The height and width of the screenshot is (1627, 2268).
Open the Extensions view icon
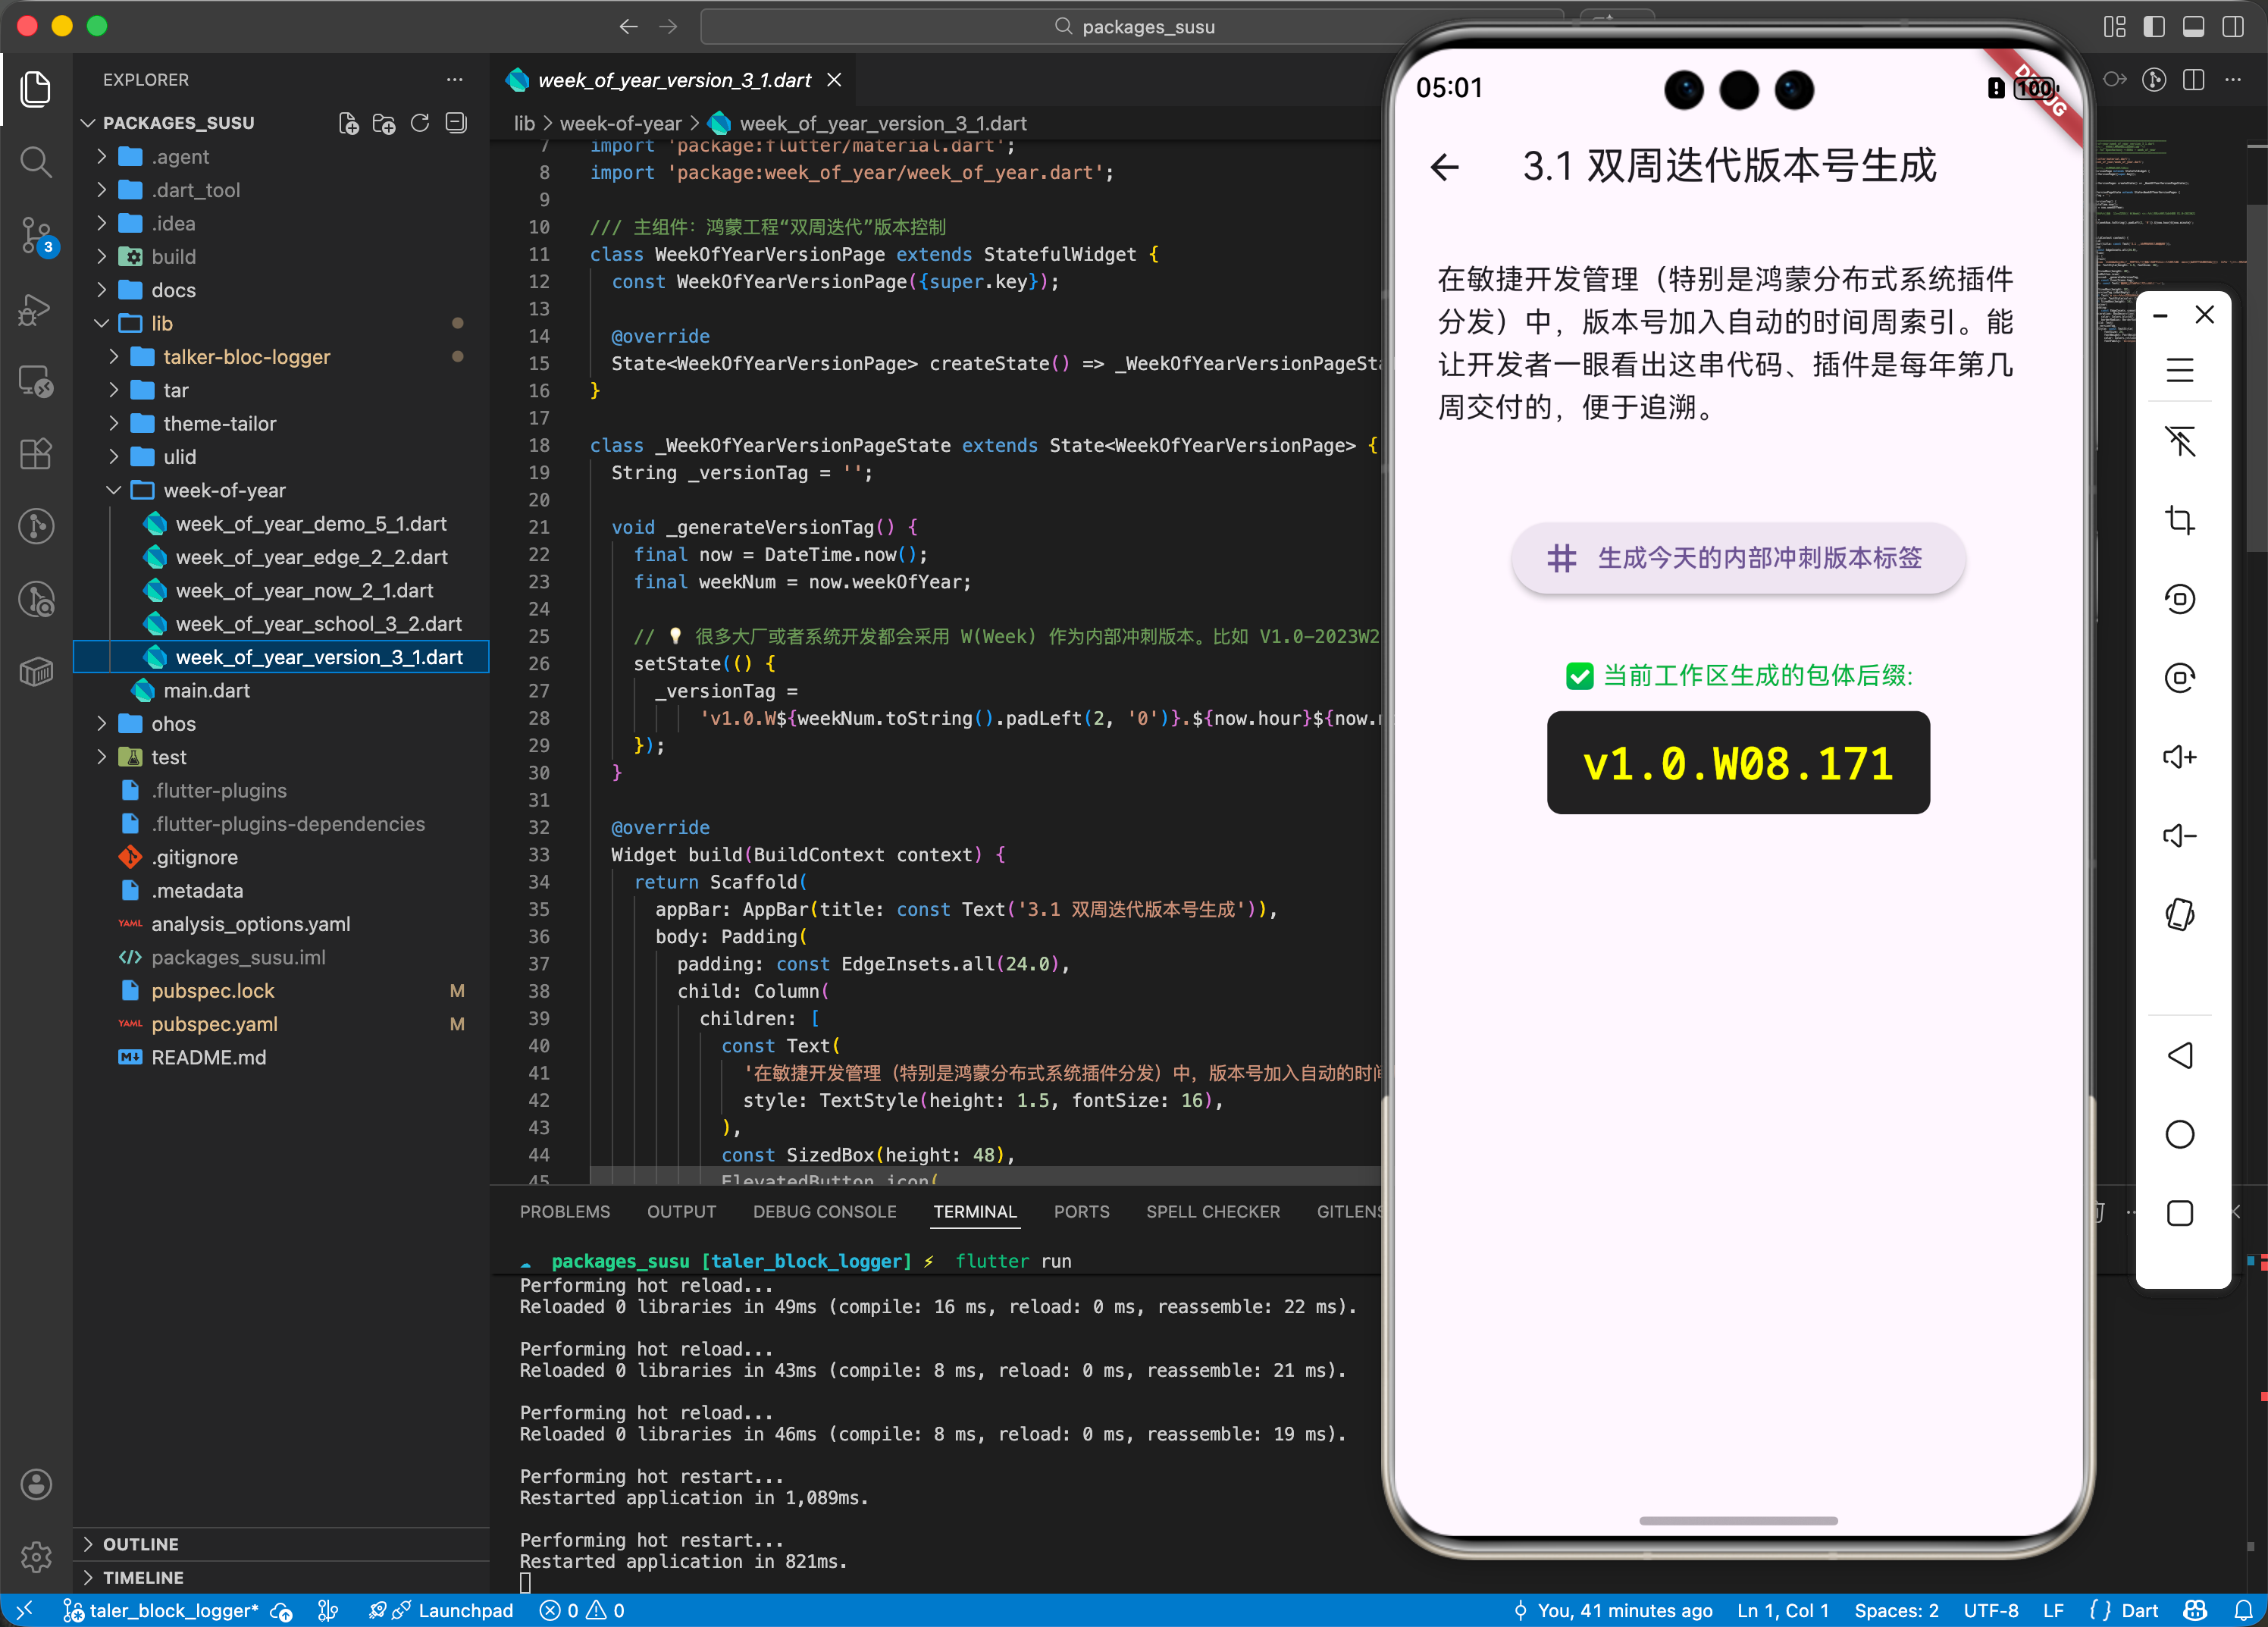(x=36, y=454)
